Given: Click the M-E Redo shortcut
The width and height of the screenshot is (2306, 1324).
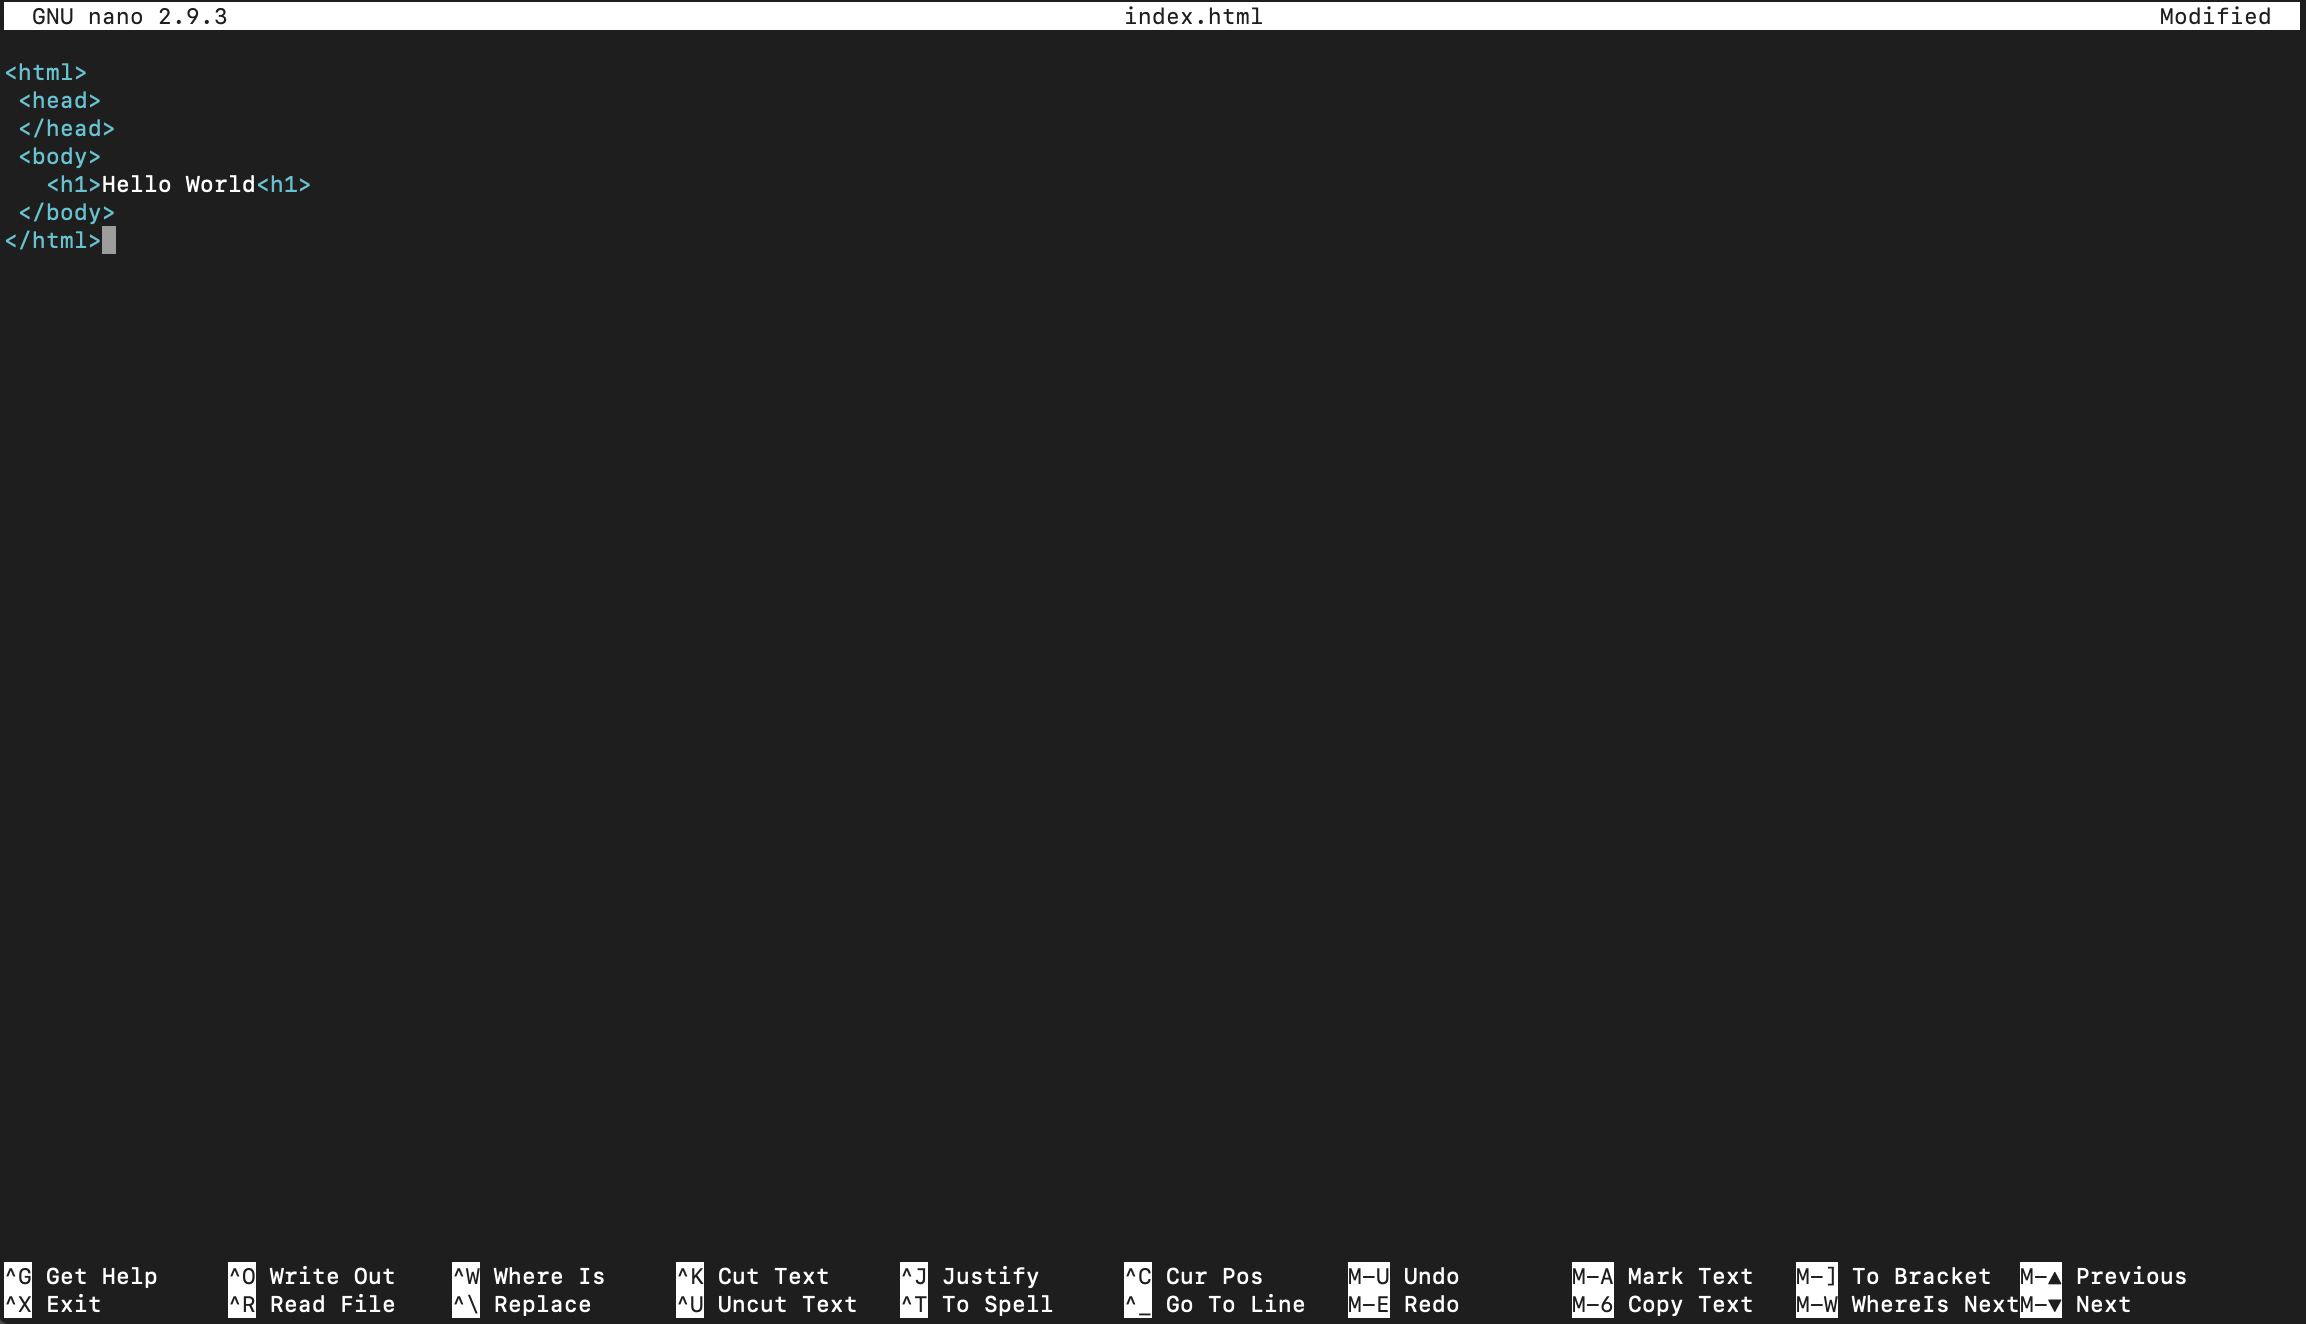Looking at the screenshot, I should 1404,1304.
